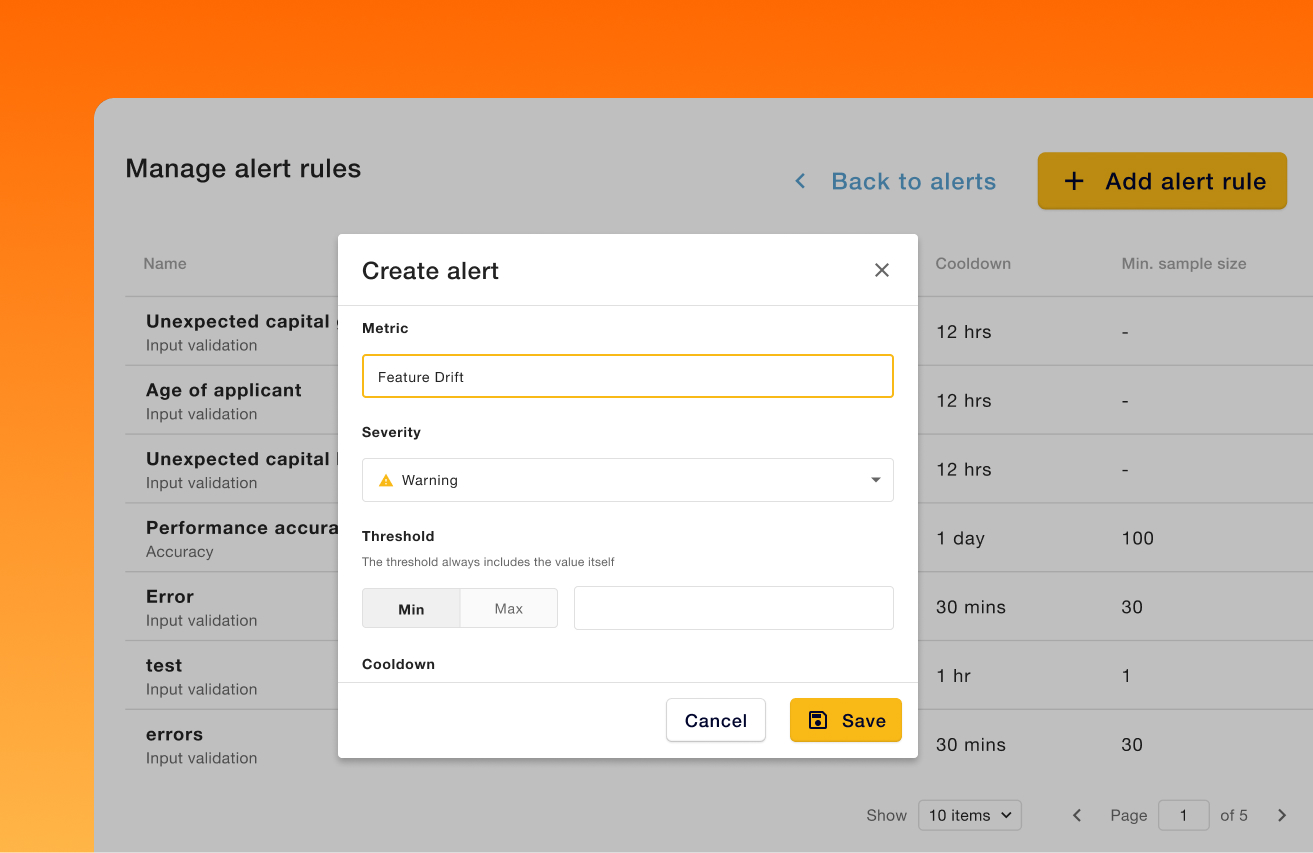Viewport: 1313px width, 853px height.
Task: Save the new alert
Action: click(x=845, y=720)
